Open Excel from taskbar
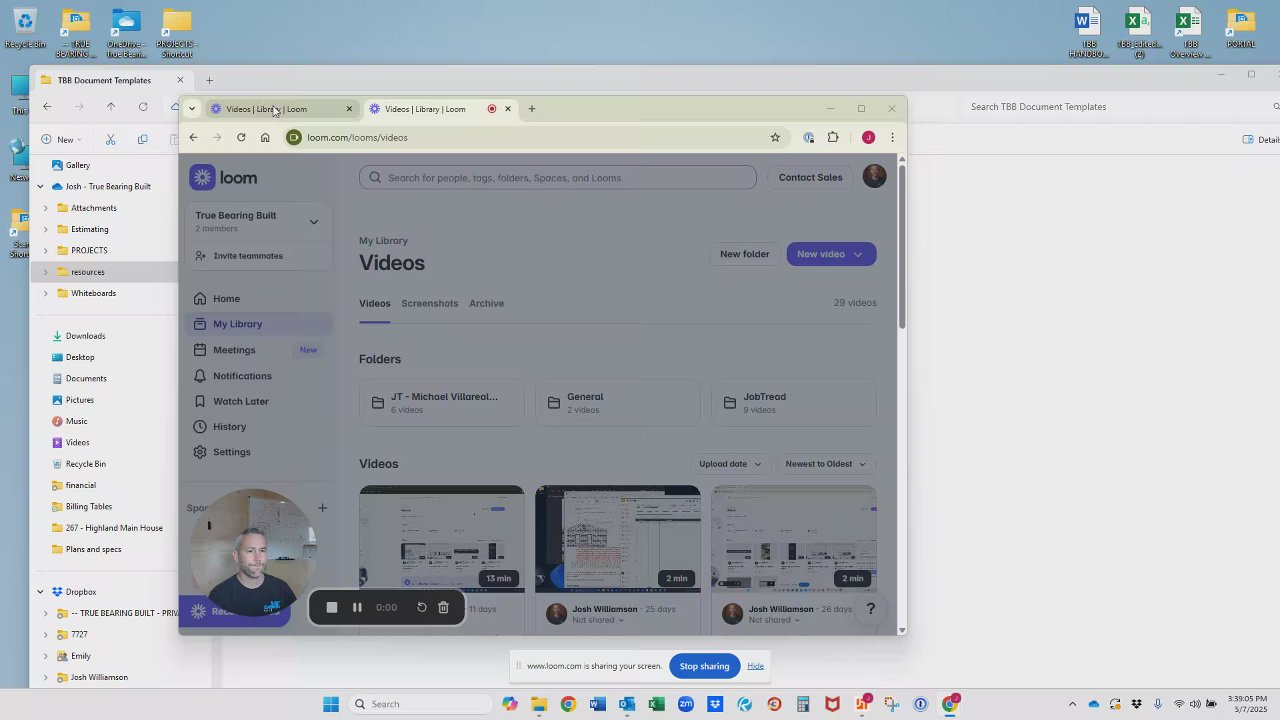Image resolution: width=1280 pixels, height=720 pixels. tap(656, 704)
